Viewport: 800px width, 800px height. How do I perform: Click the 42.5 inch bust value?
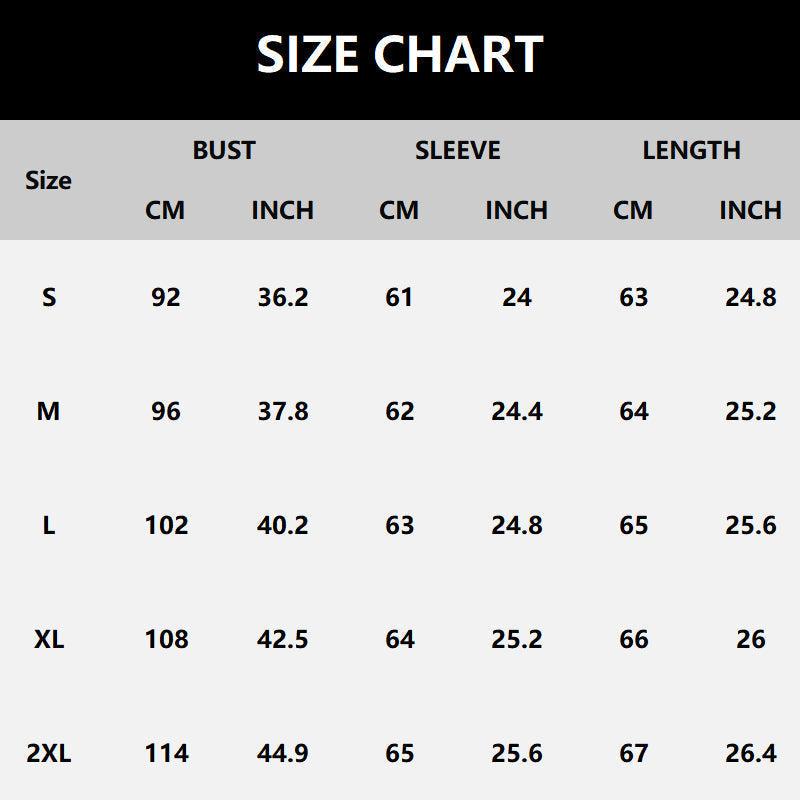click(283, 639)
